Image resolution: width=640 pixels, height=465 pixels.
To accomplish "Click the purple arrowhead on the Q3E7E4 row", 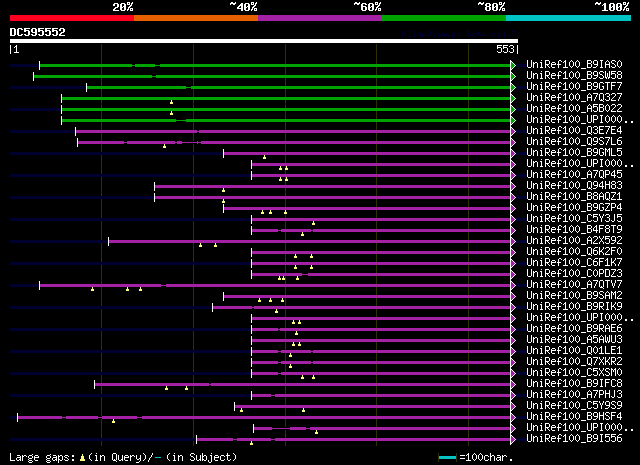I will [x=513, y=131].
